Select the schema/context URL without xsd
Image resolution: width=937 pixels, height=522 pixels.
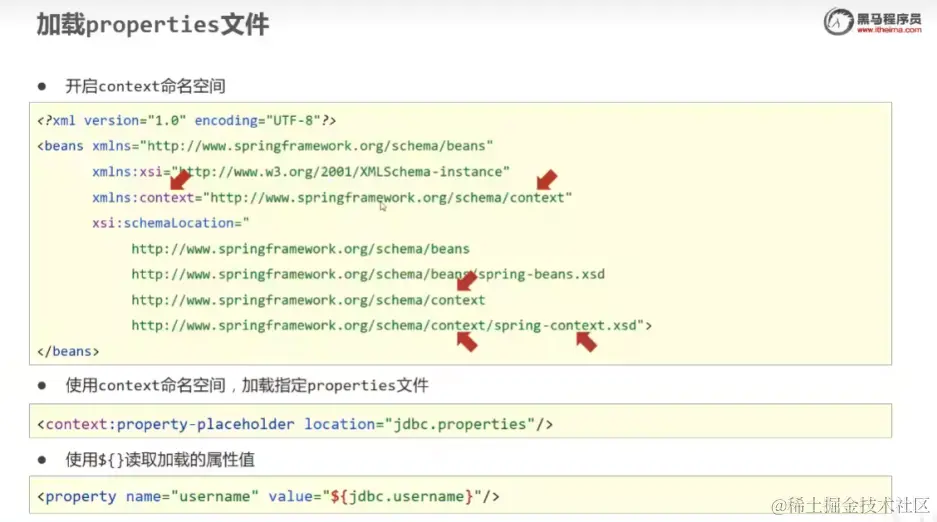coord(308,300)
